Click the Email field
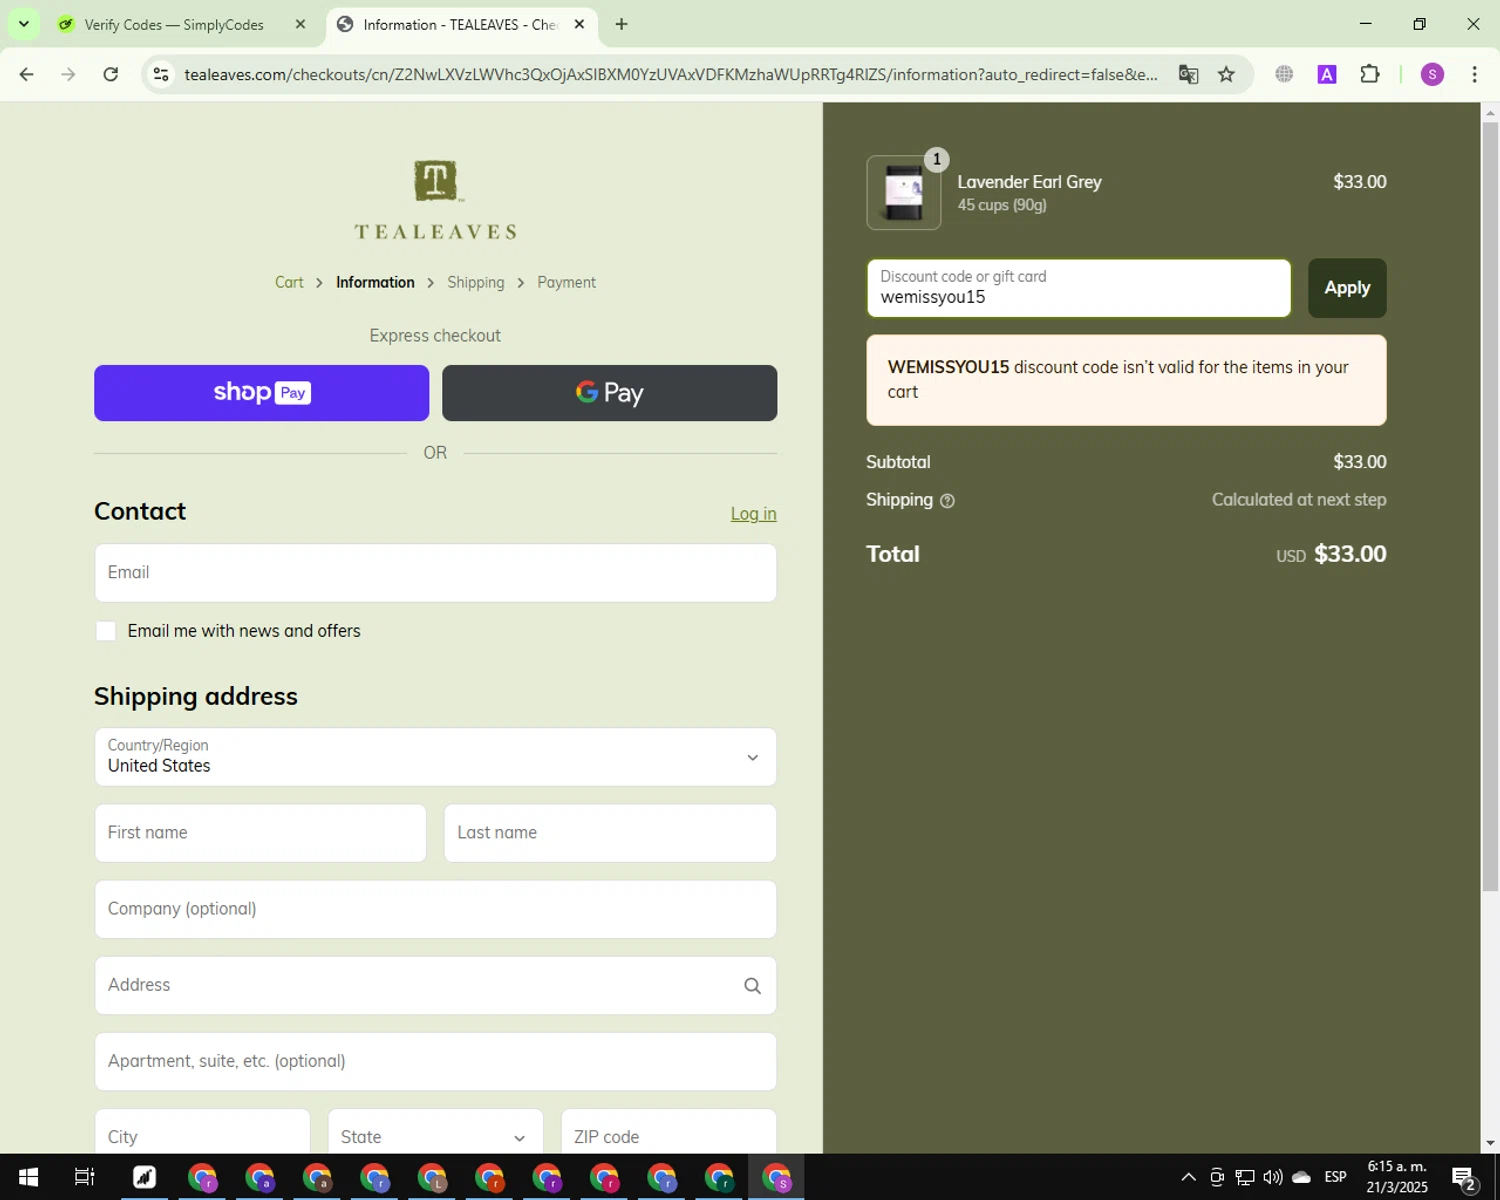 [x=435, y=573]
